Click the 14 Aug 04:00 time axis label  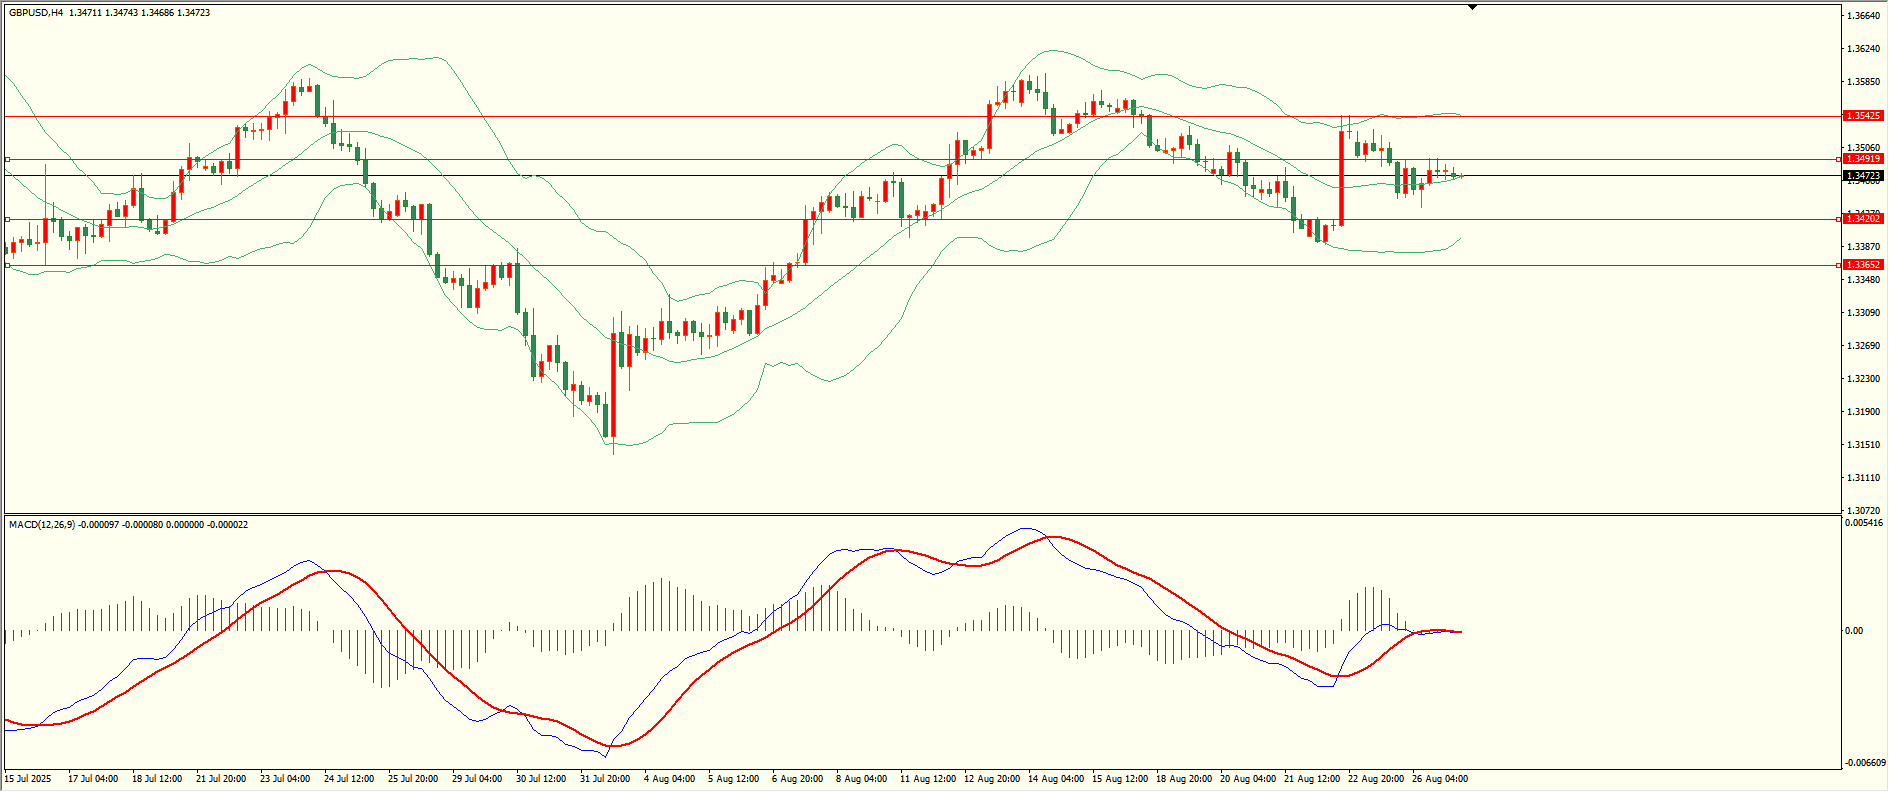click(1055, 779)
